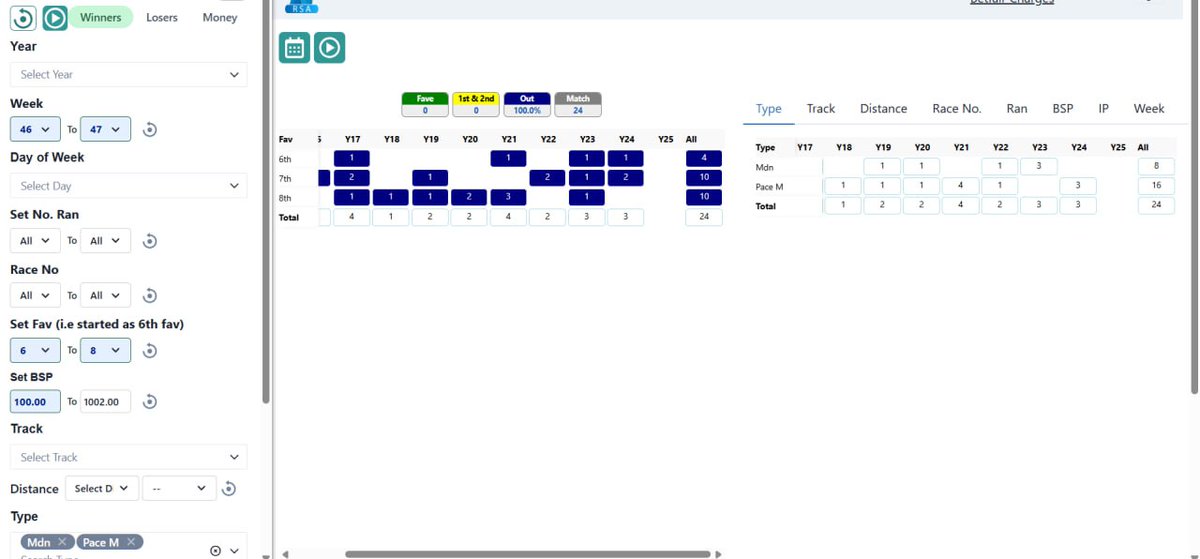Screen dimensions: 1200x559
Task: Click the left sidebar vertical scrollbar
Action: tap(265, 200)
